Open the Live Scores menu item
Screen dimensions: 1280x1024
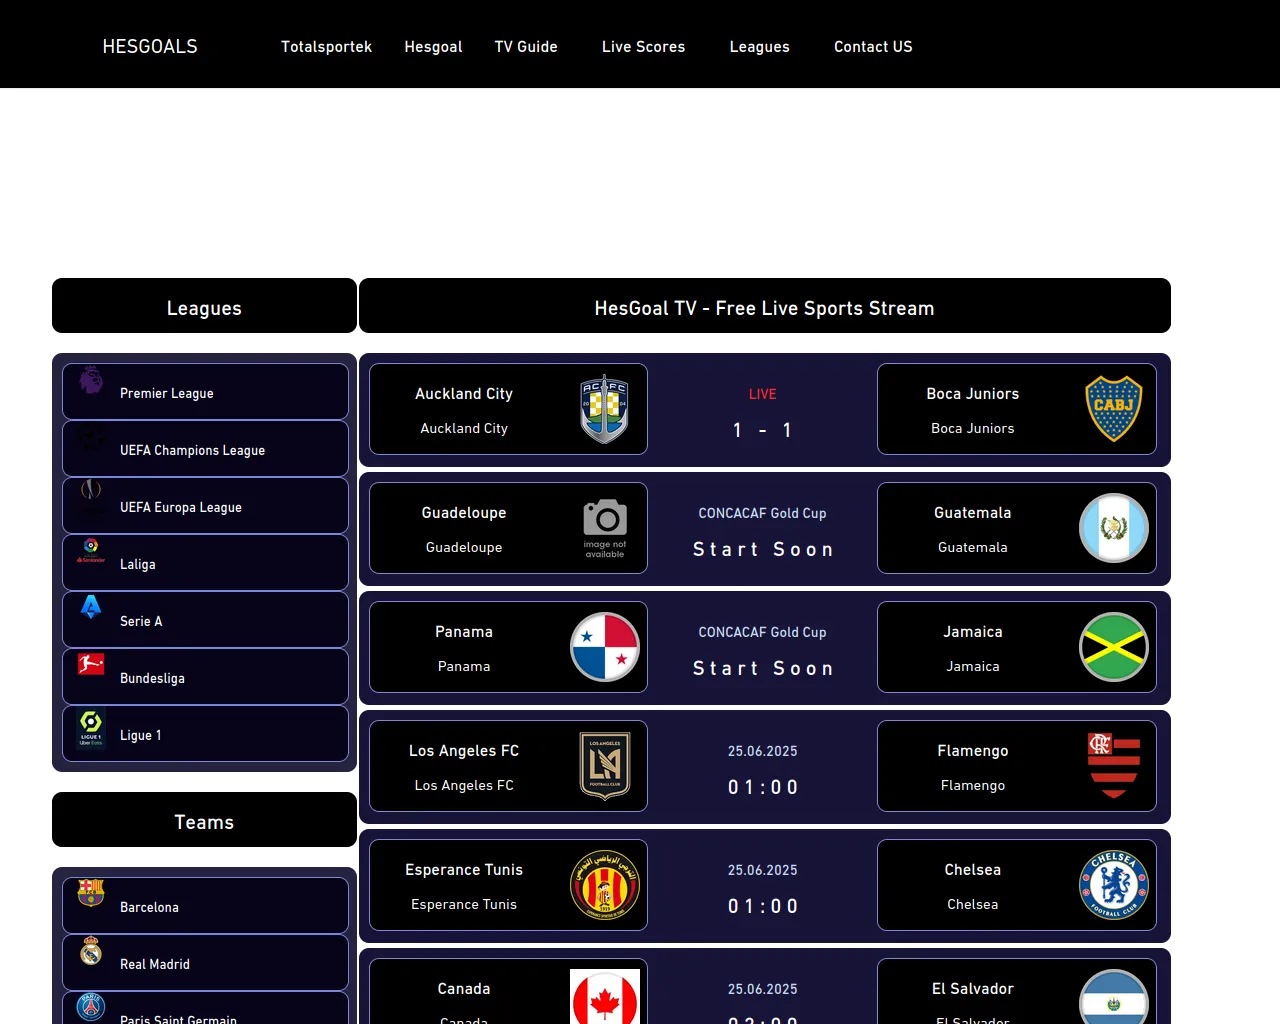(x=643, y=47)
